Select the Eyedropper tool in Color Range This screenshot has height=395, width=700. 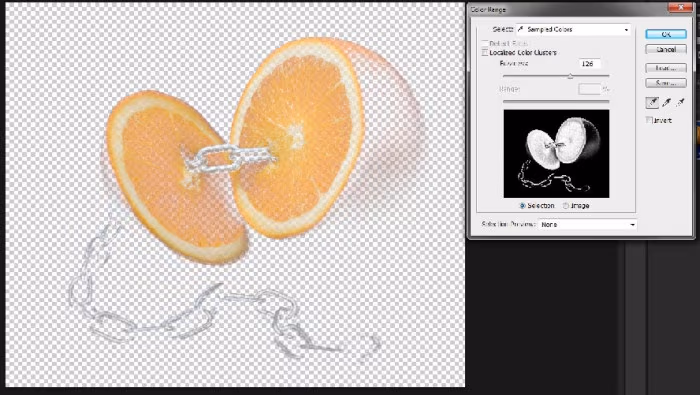652,103
